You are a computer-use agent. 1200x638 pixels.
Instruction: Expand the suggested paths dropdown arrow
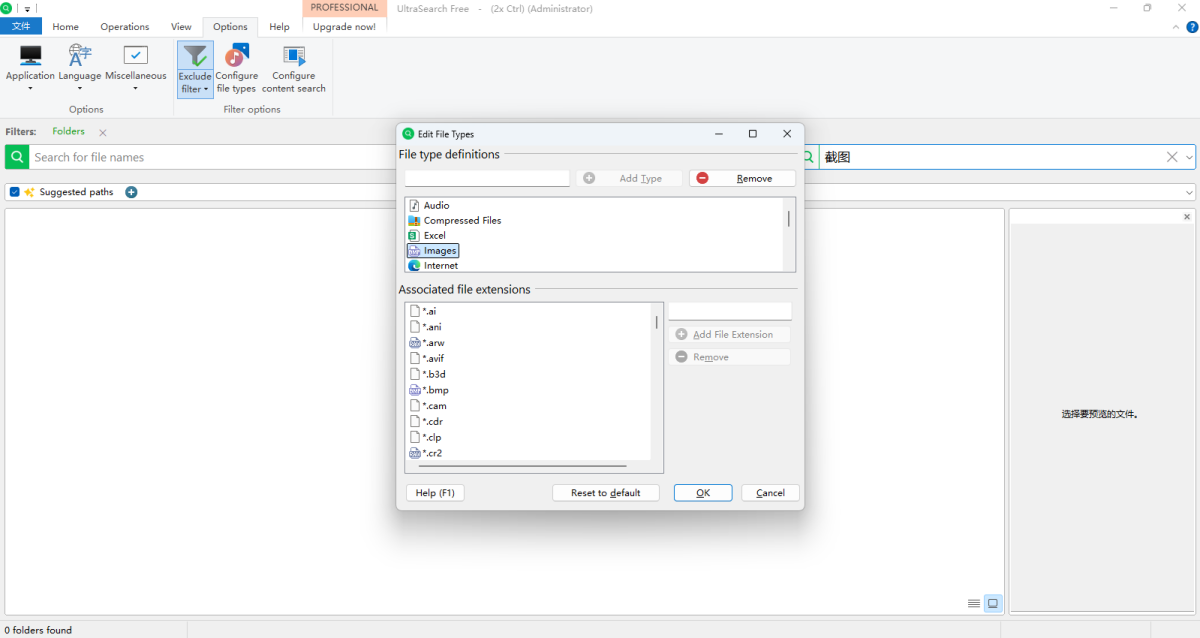click(1189, 192)
